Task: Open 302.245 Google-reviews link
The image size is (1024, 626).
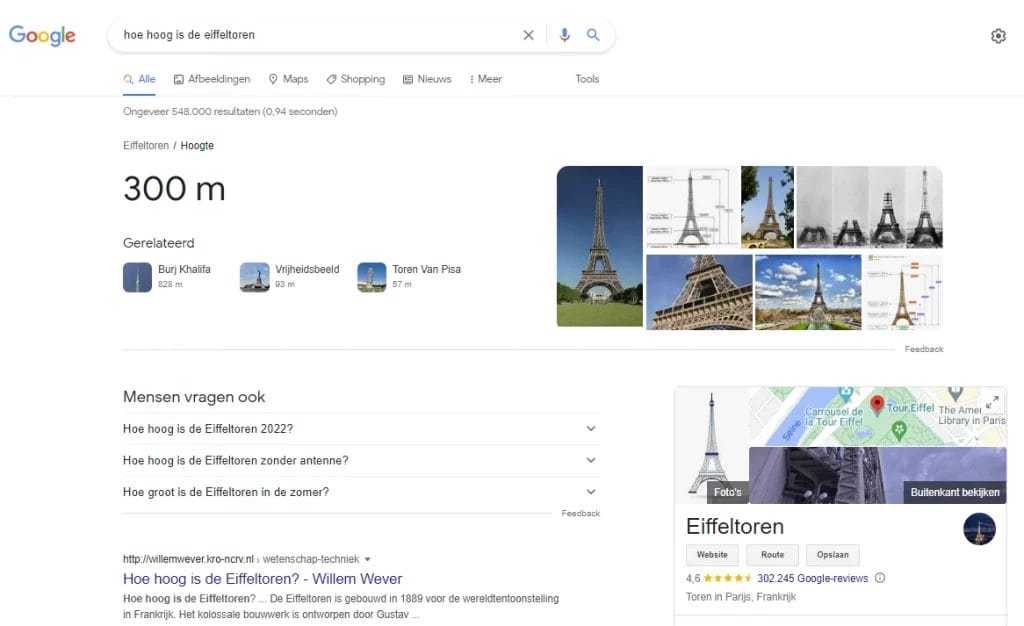Action: click(811, 578)
